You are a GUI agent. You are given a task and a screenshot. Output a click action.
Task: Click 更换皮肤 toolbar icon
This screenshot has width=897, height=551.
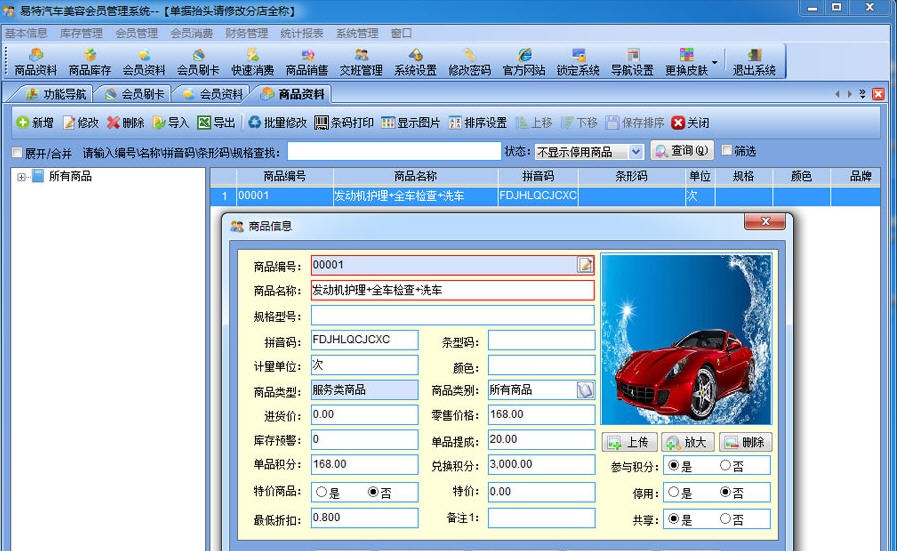click(x=686, y=62)
